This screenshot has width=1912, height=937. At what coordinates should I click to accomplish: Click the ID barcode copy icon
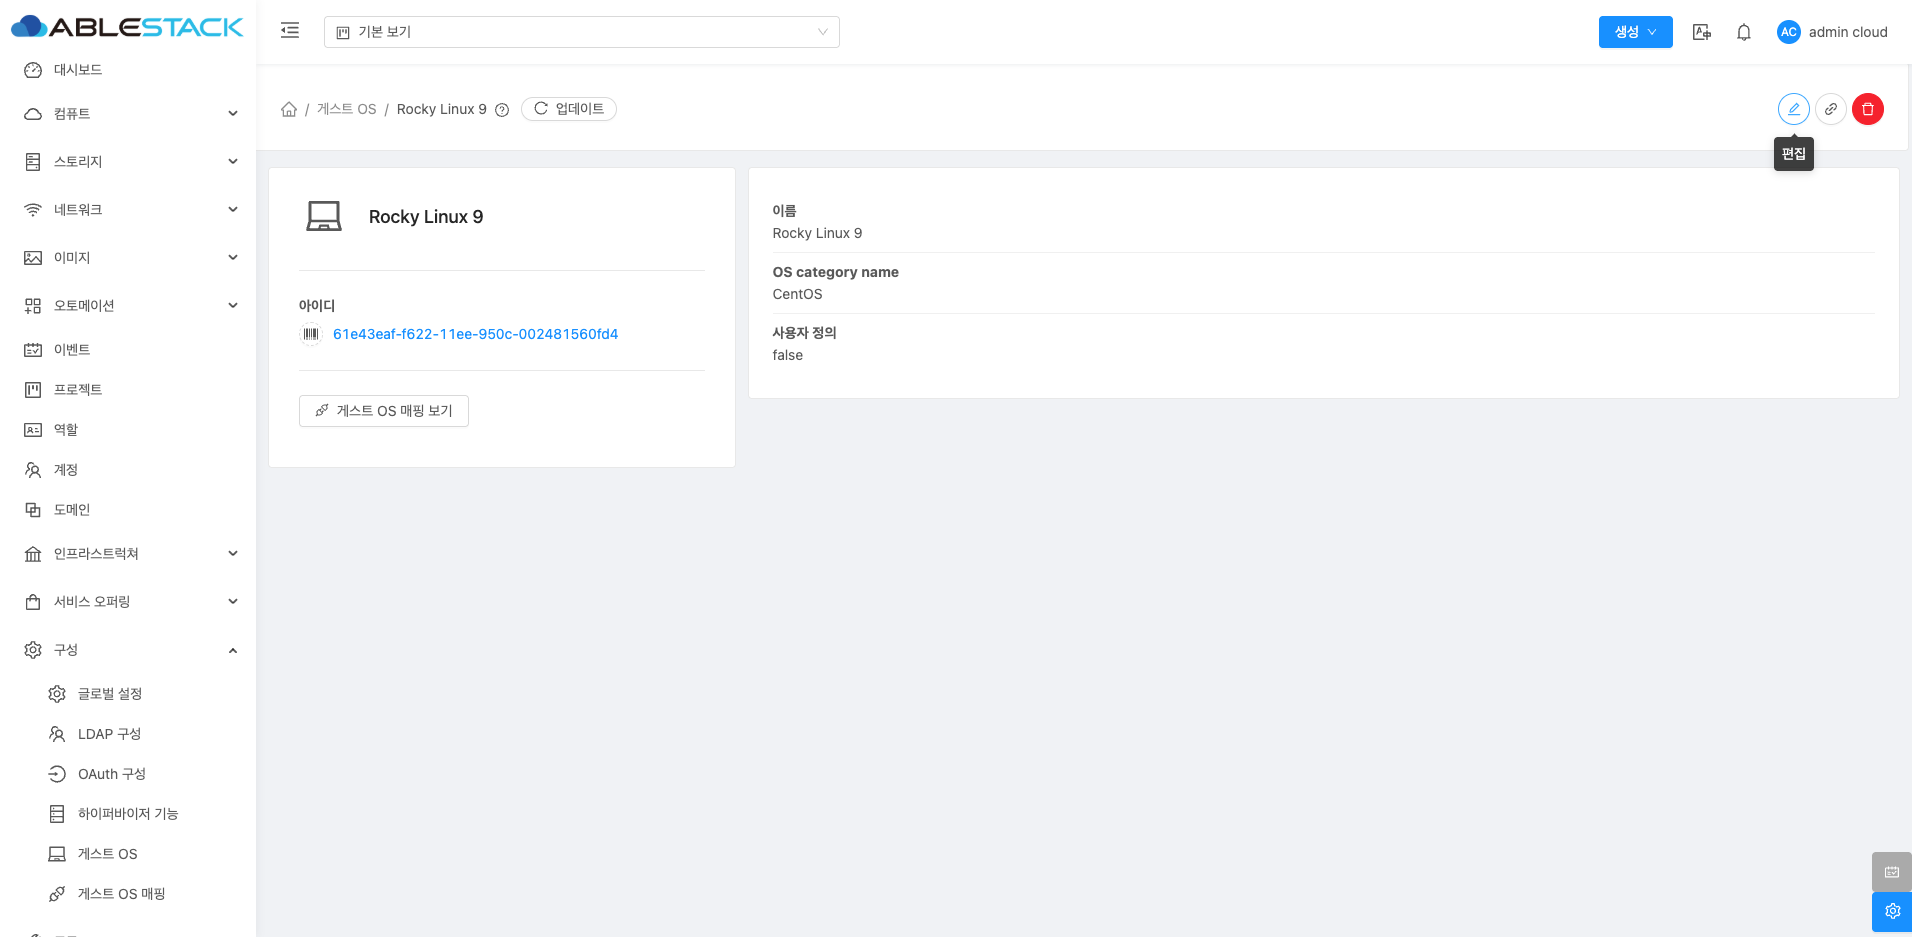(x=311, y=334)
